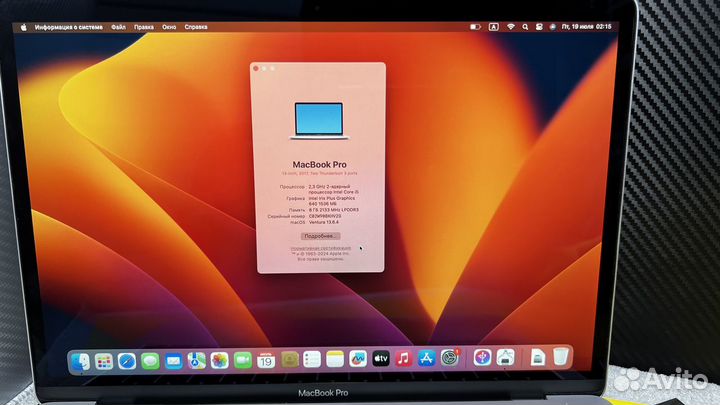Open Reminders from the Dock
Viewport: 720px width, 405px height.
click(312, 360)
